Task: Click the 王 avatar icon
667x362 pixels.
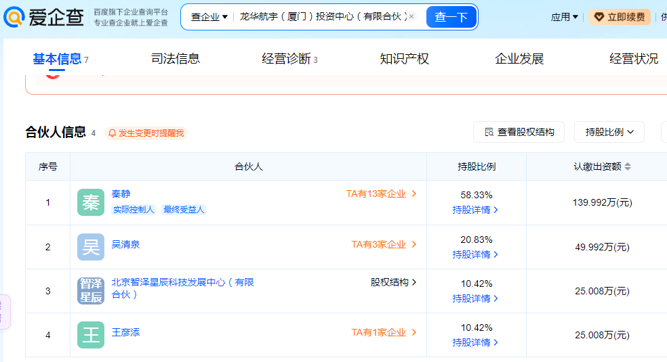Action: [x=91, y=335]
